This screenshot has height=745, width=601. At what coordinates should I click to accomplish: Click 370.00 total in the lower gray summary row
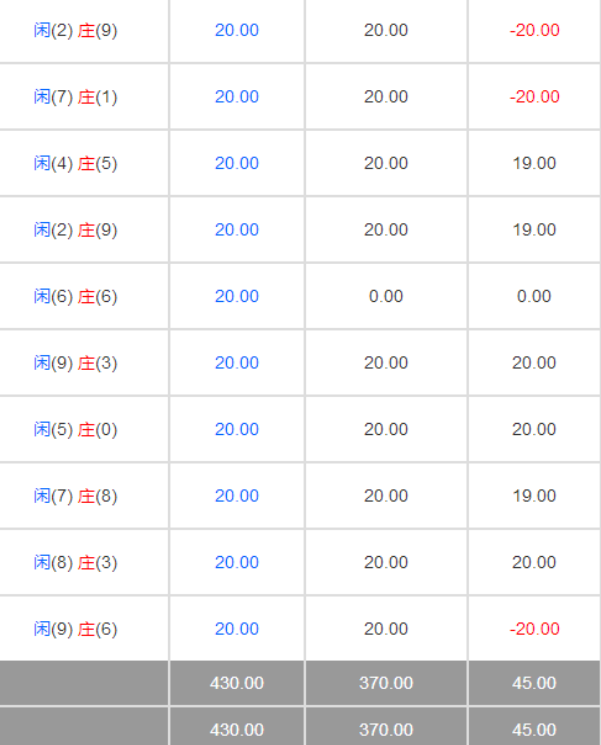pyautogui.click(x=386, y=729)
